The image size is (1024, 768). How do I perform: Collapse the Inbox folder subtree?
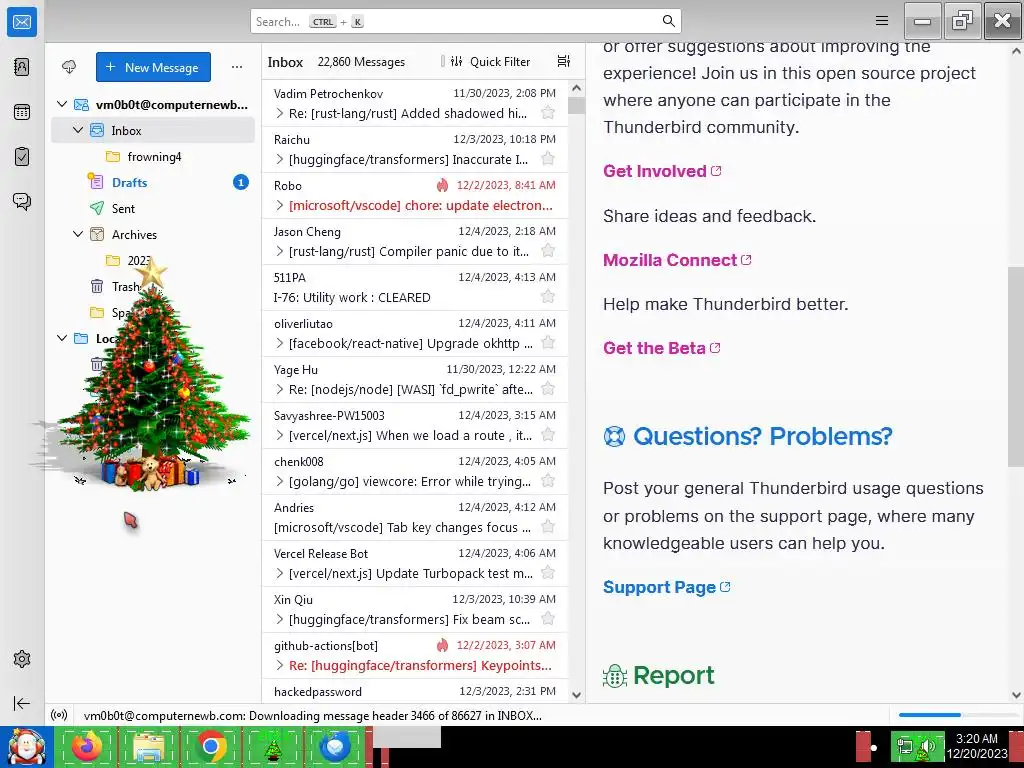pyautogui.click(x=78, y=131)
